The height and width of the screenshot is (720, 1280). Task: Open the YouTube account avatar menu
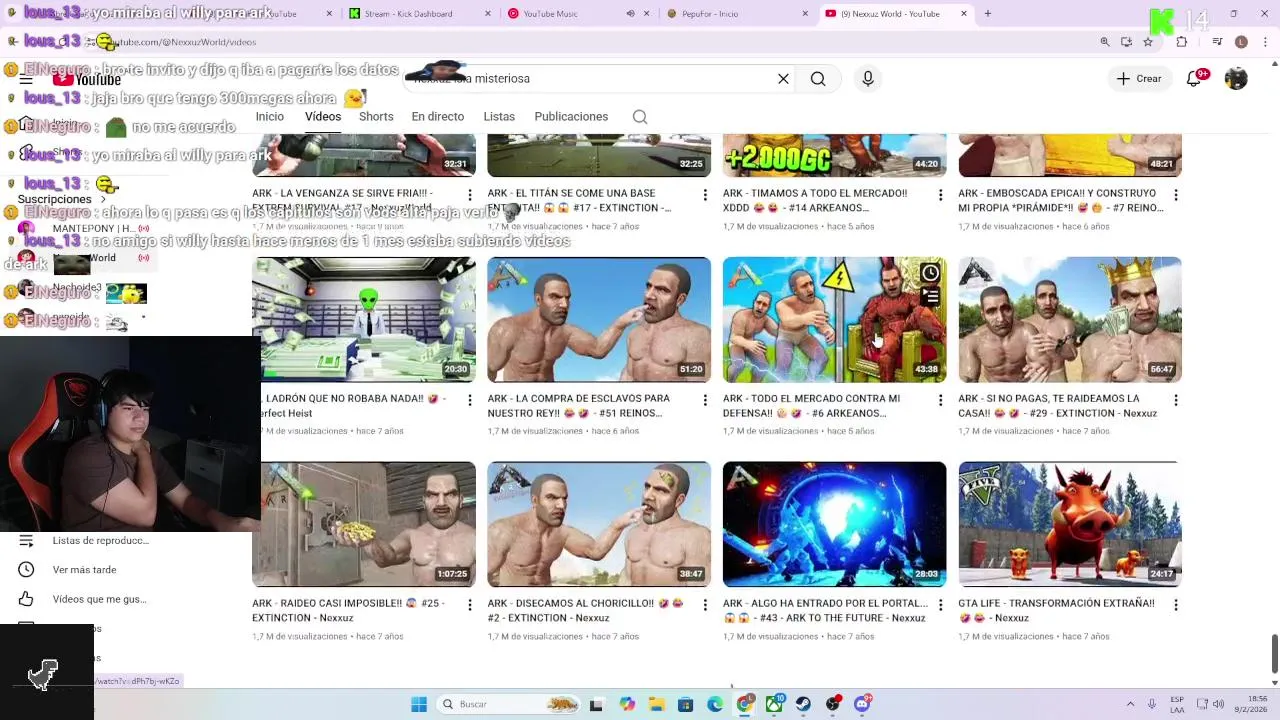(x=1236, y=79)
